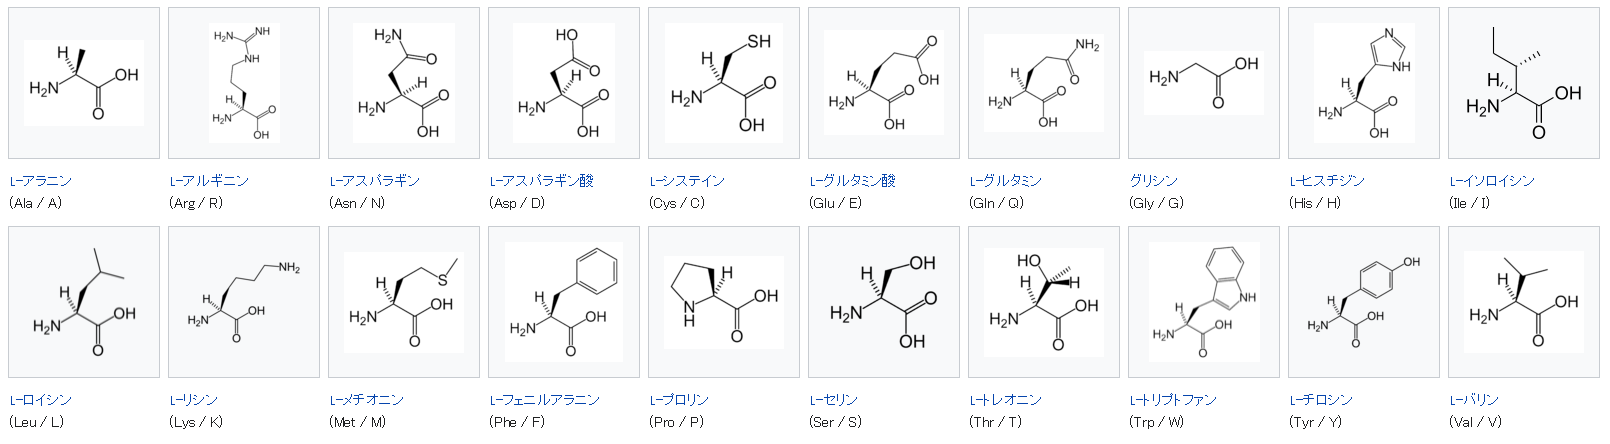The width and height of the screenshot is (1610, 444).
Task: Open the L-アルギニン structure thumbnail
Action: point(244,83)
